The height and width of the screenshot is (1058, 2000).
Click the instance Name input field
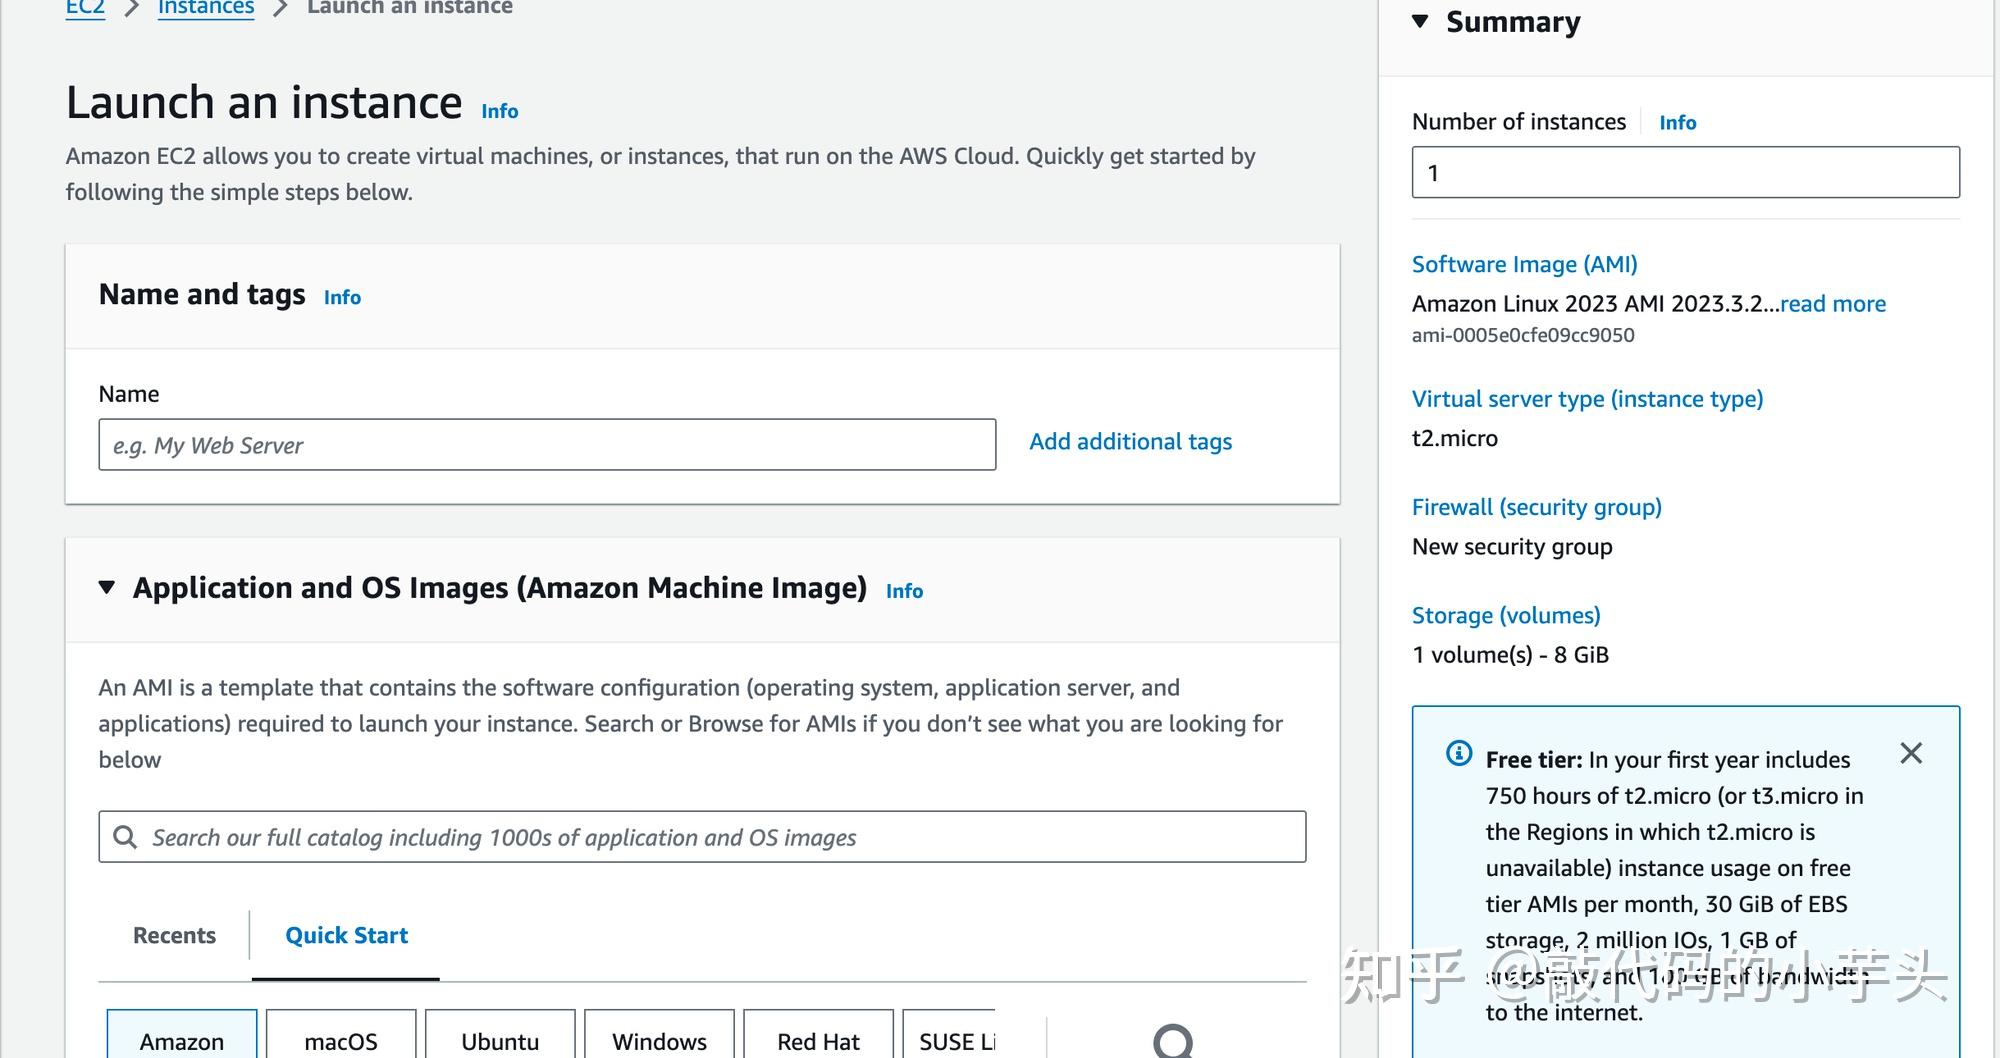tap(547, 445)
